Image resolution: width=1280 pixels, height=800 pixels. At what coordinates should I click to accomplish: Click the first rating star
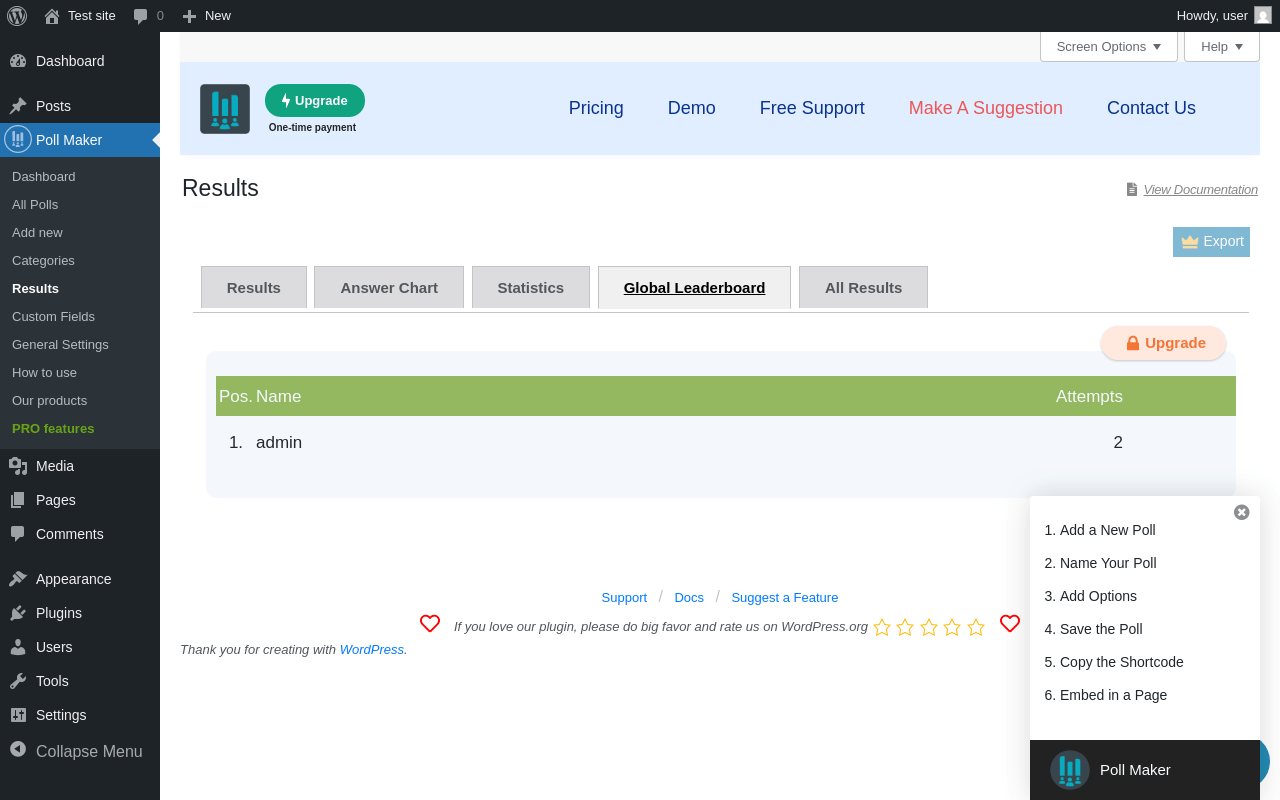coord(882,627)
